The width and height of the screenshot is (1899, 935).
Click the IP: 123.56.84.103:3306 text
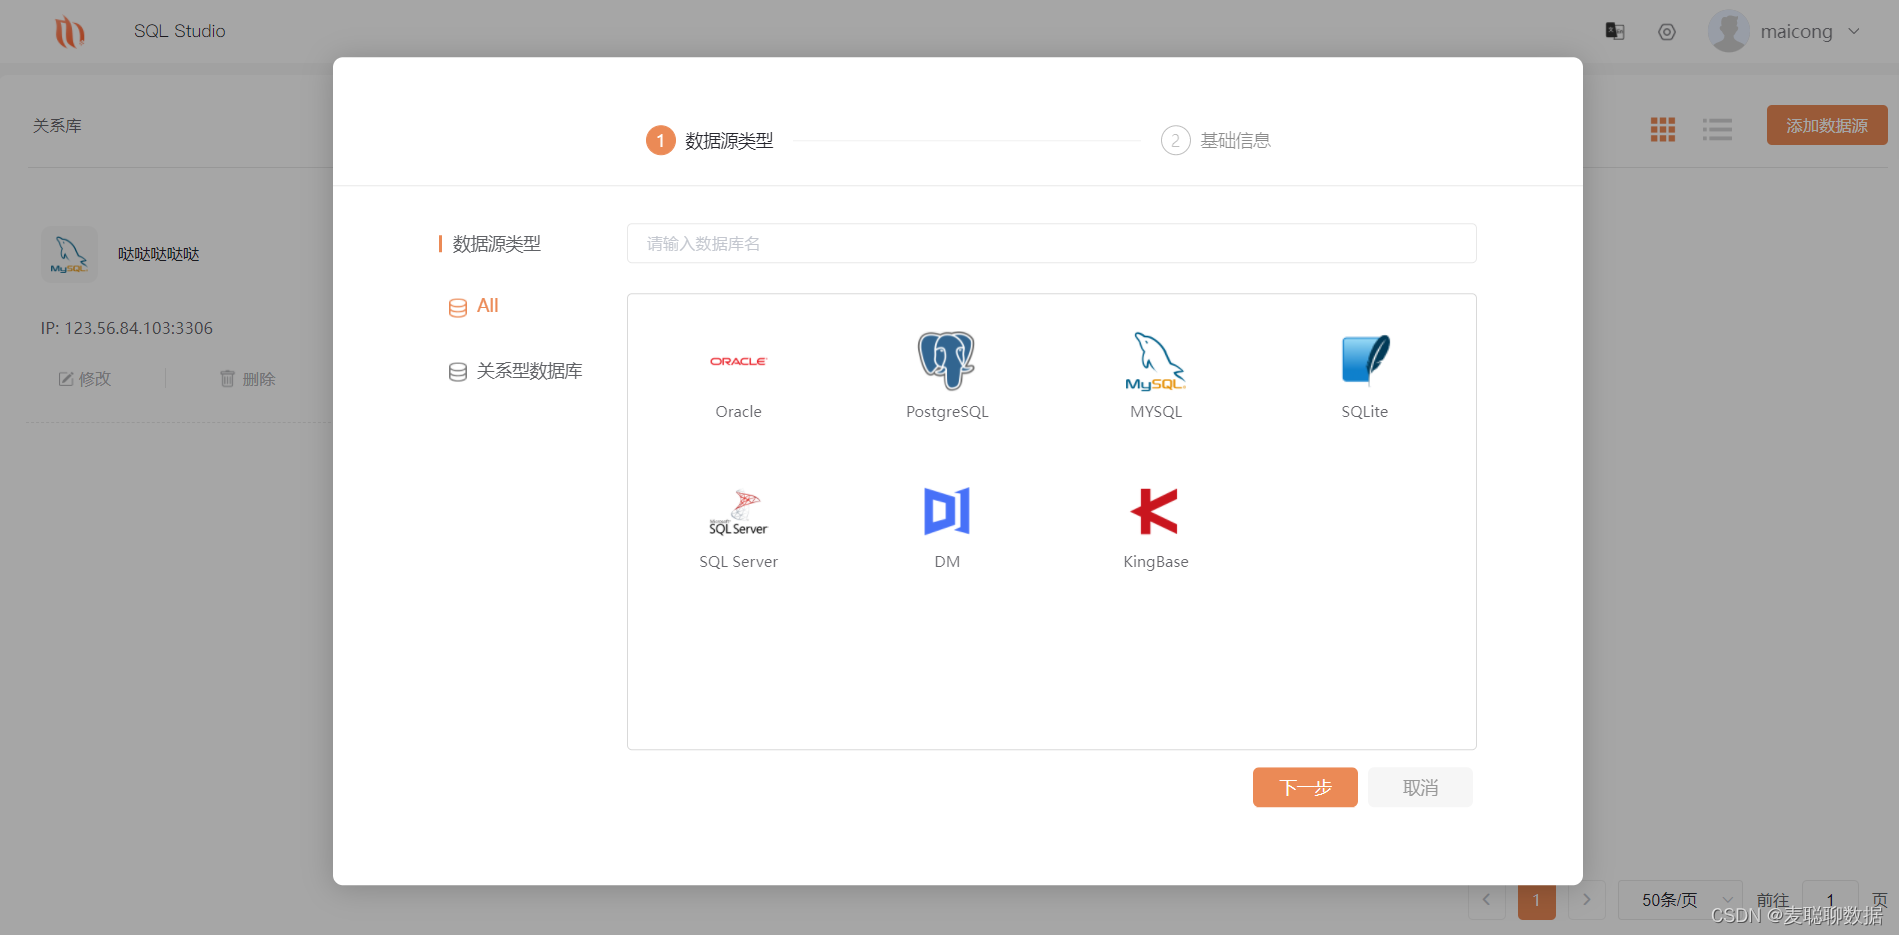pyautogui.click(x=126, y=328)
